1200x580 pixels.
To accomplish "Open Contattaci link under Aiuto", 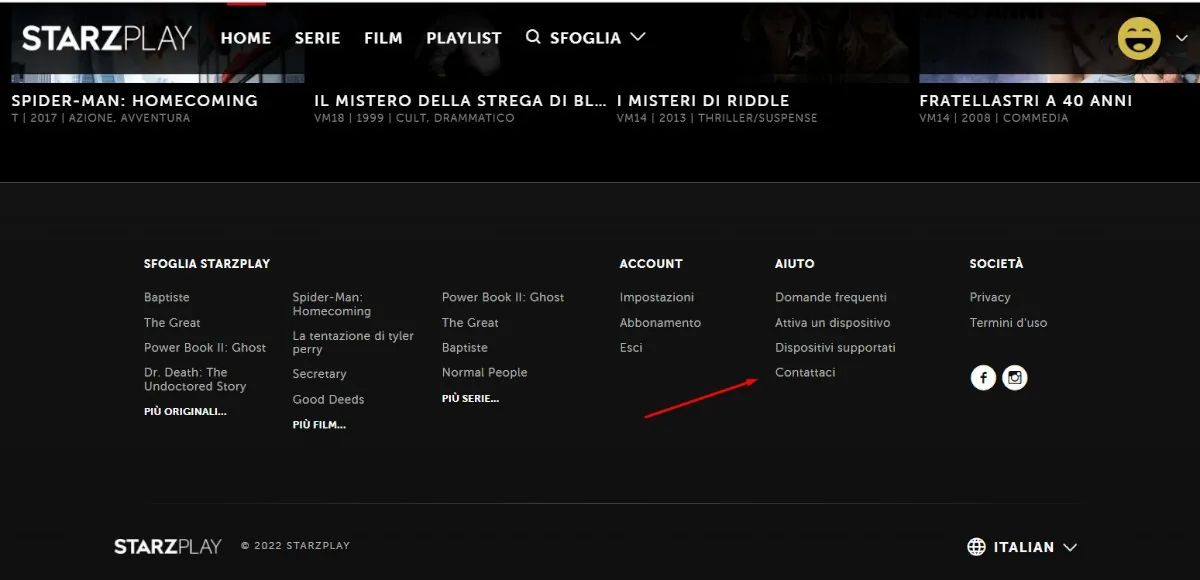I will pos(805,373).
